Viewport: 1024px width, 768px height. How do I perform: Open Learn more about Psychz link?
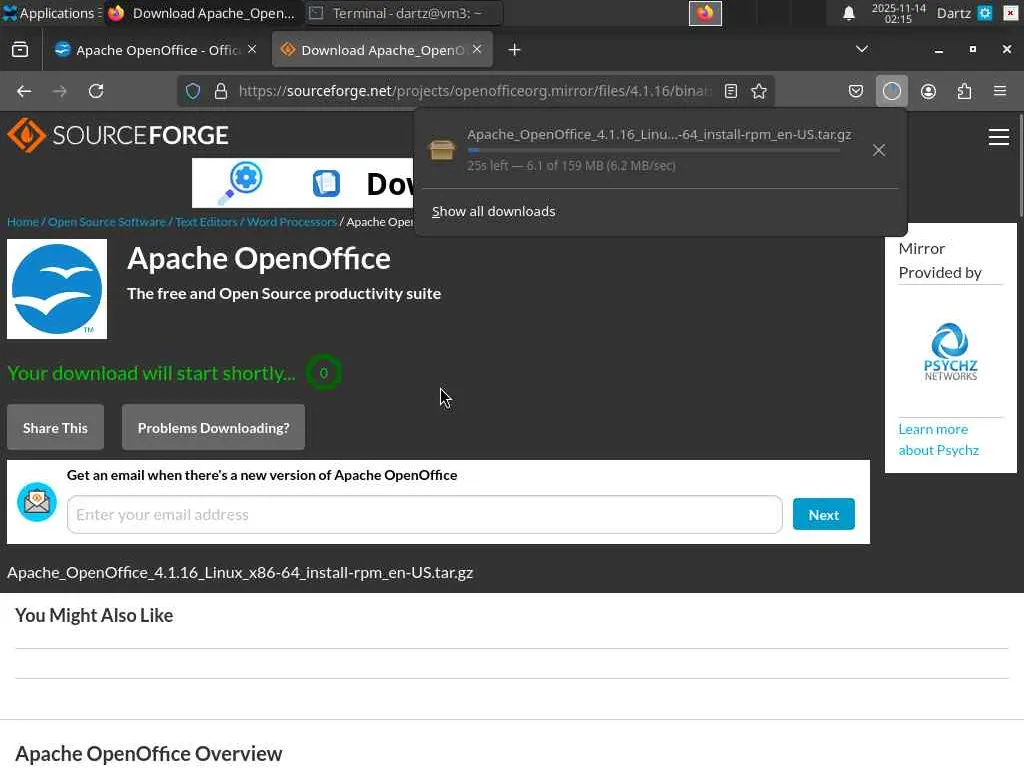click(938, 440)
